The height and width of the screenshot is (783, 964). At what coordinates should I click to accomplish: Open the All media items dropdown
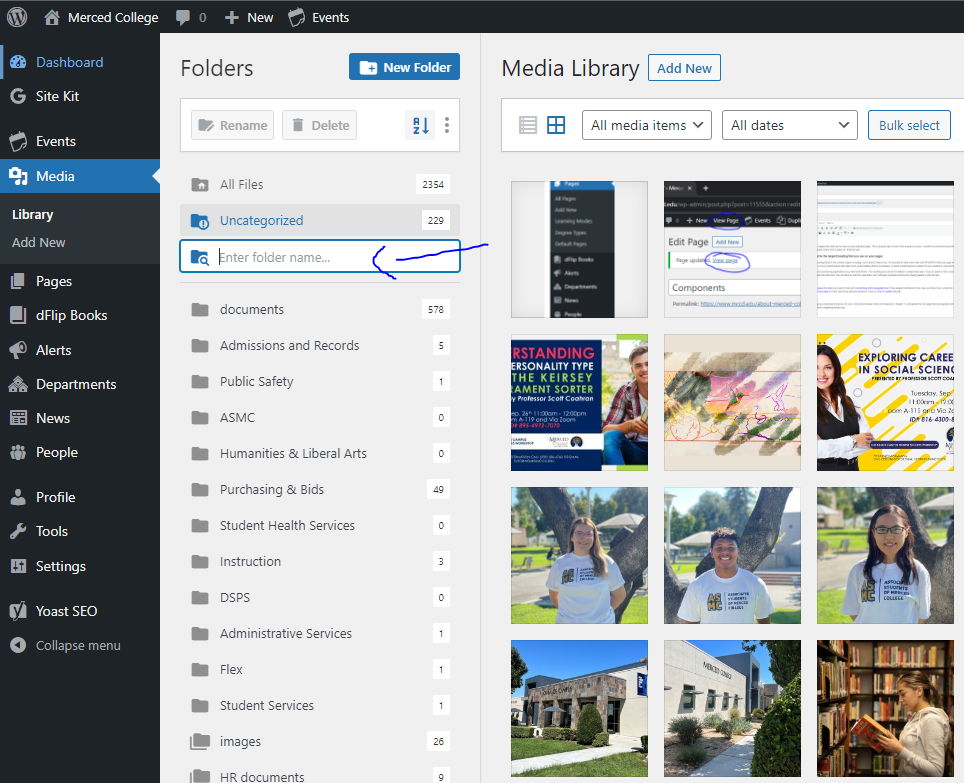click(x=647, y=125)
